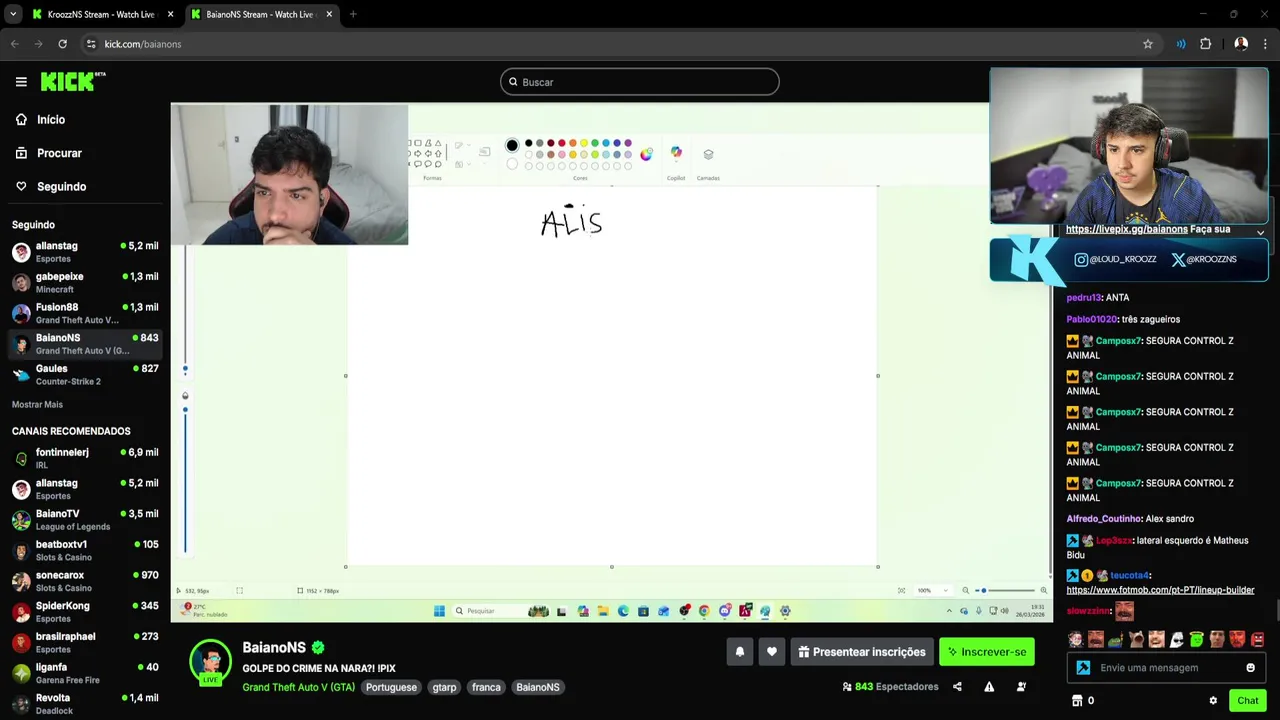Screen dimensions: 1280x720
Task: Open the Kick hamburger menu
Action: click(21, 82)
